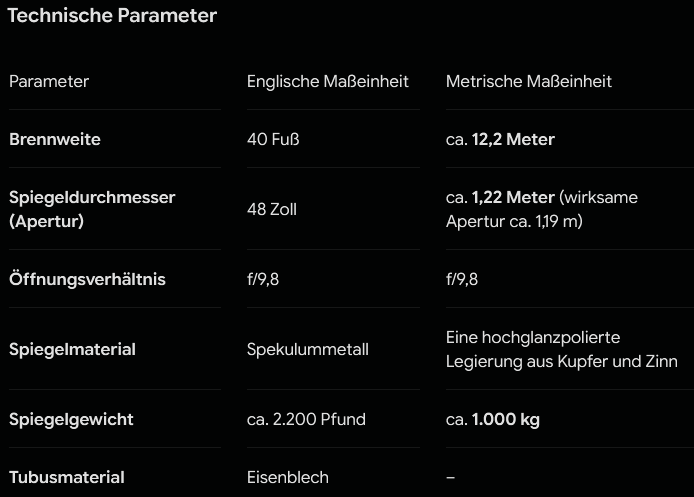The image size is (694, 497).
Task: Click the Englische Maßeinheit column header
Action: point(328,81)
